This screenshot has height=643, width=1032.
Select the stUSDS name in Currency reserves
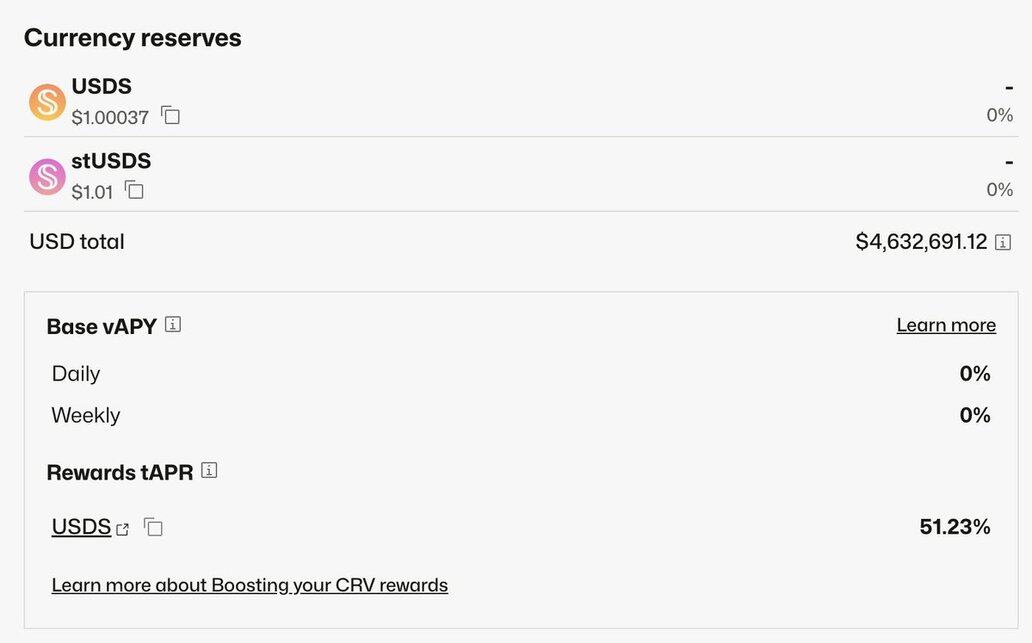click(x=111, y=161)
